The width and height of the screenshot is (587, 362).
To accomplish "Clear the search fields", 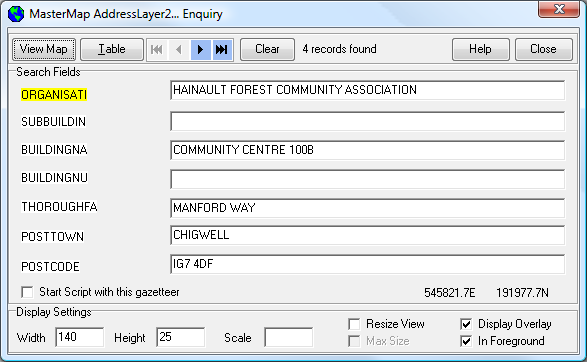I will pyautogui.click(x=267, y=49).
